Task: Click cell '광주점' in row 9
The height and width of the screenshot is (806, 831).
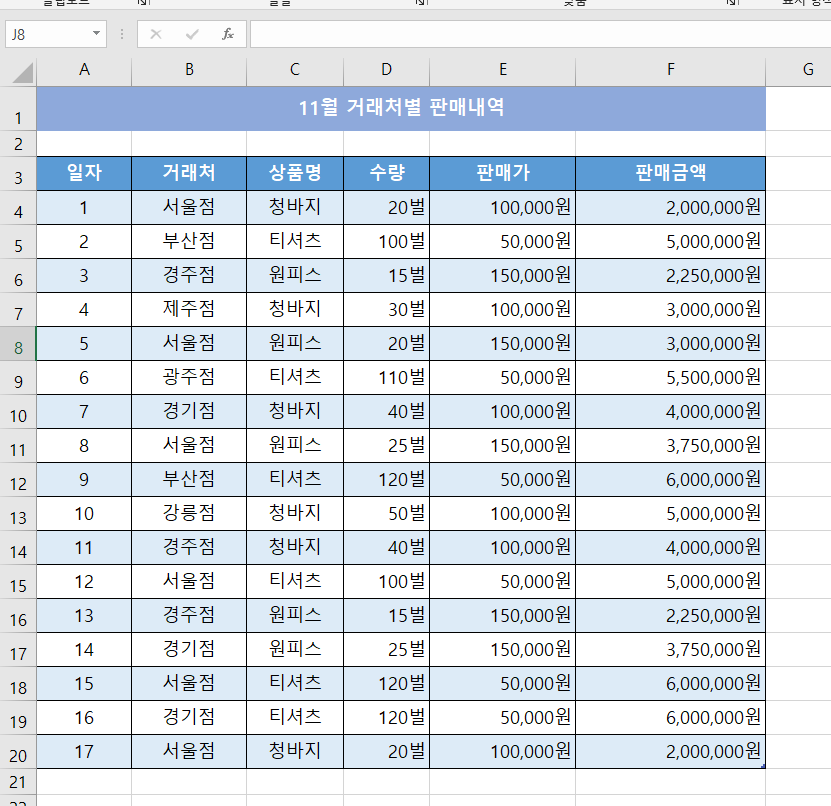Action: click(x=189, y=378)
